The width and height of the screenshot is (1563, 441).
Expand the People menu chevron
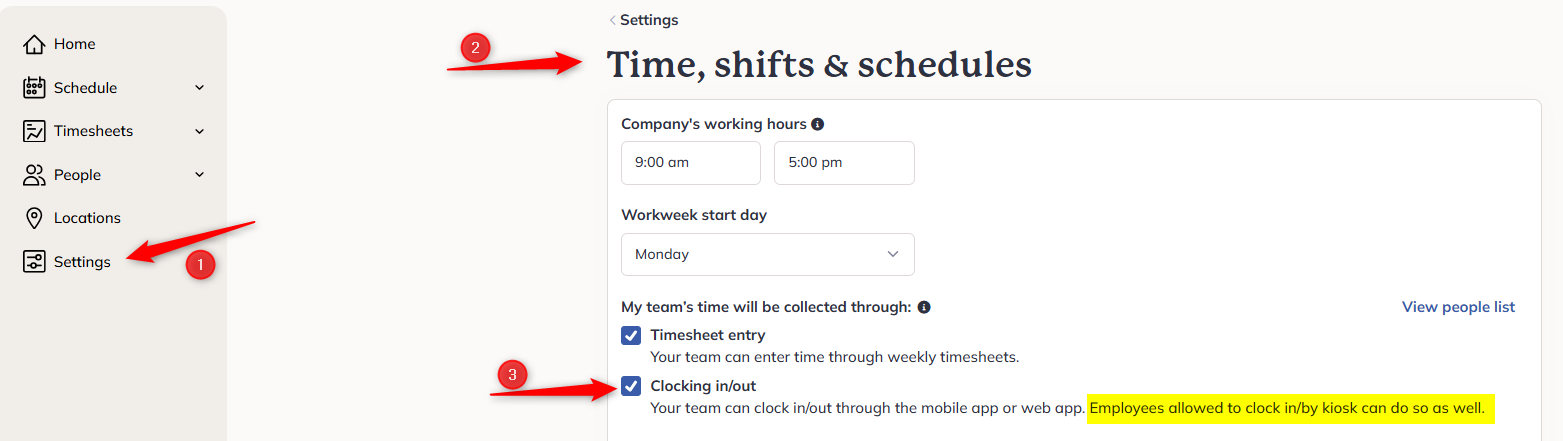coord(199,175)
